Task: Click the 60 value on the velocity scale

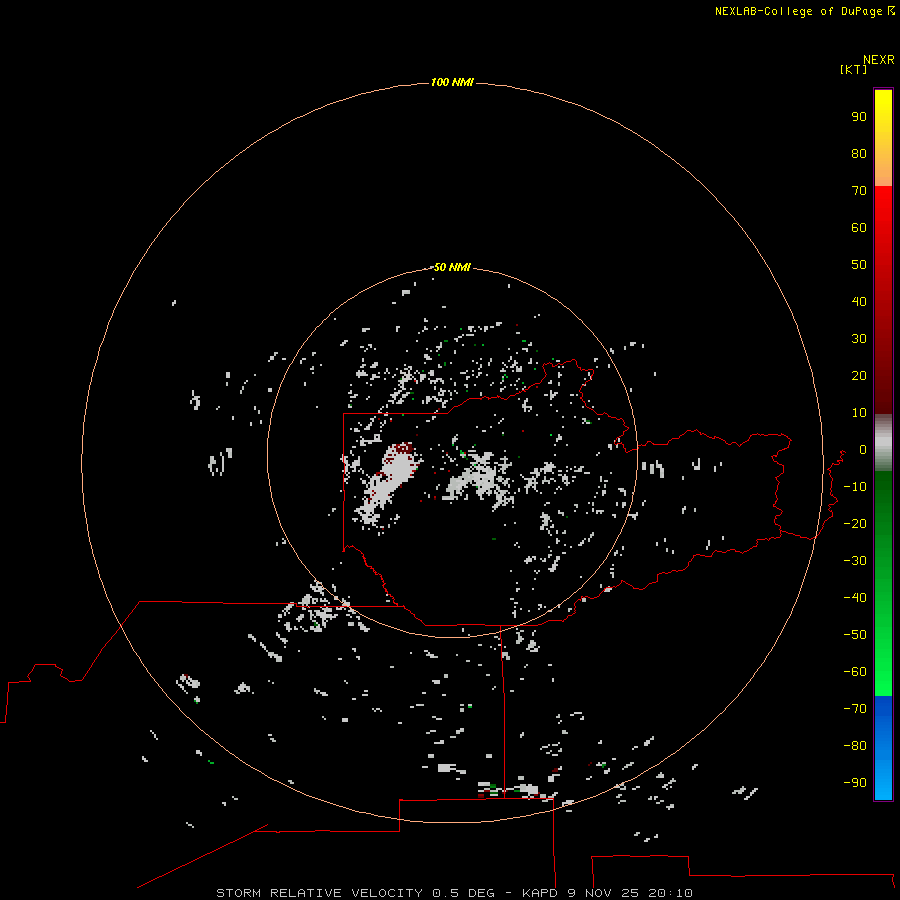Action: 859,227
